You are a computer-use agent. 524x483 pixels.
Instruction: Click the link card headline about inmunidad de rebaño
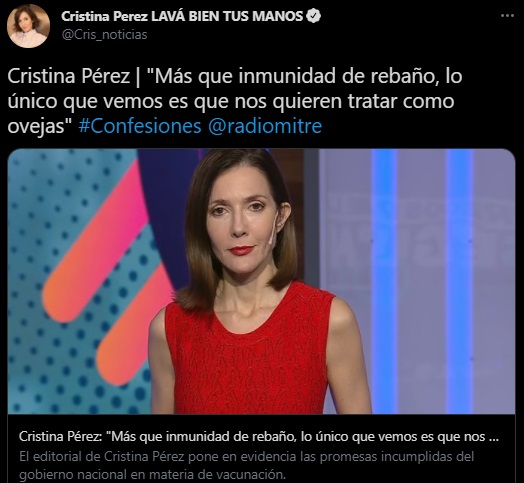[x=259, y=437]
